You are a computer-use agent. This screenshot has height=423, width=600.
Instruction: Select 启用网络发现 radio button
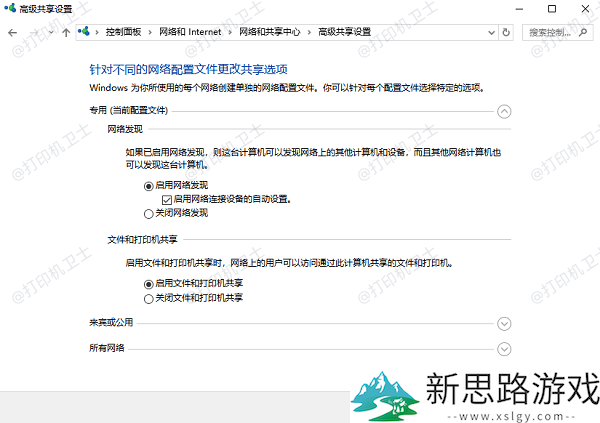[148, 186]
